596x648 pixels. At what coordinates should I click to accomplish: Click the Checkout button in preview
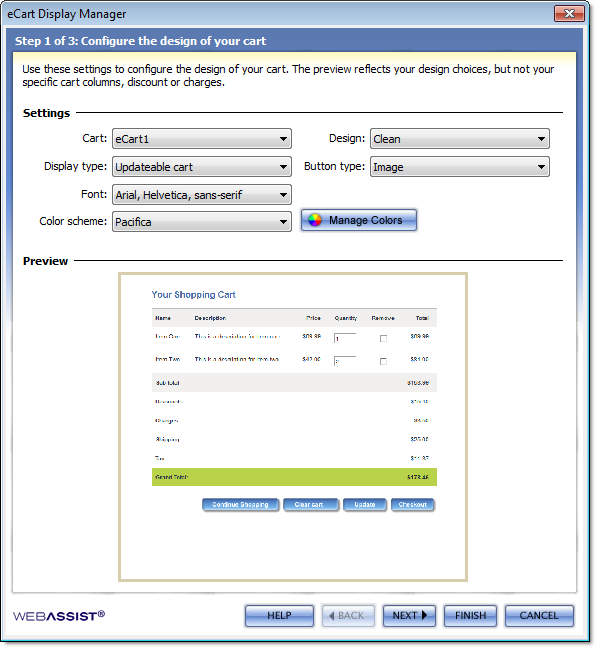point(412,505)
